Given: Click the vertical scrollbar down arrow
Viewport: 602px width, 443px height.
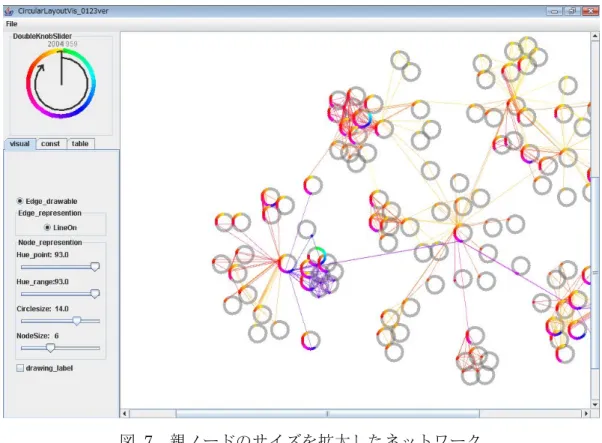Looking at the screenshot, I should 595,404.
